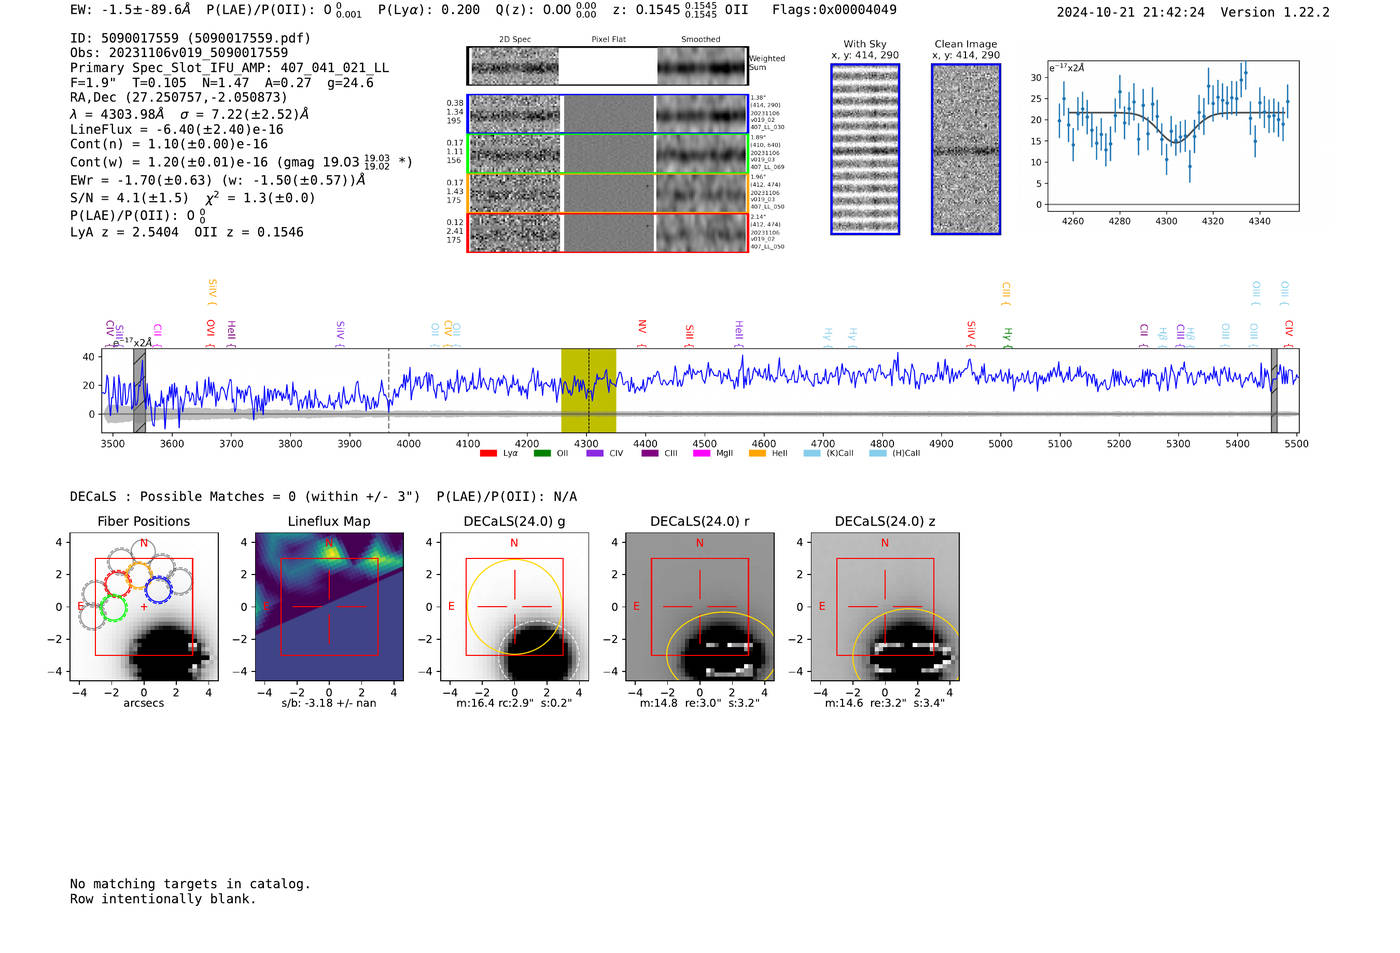Open the DECaLS(24.0) g image
The width and height of the screenshot is (1400, 953).
[515, 607]
